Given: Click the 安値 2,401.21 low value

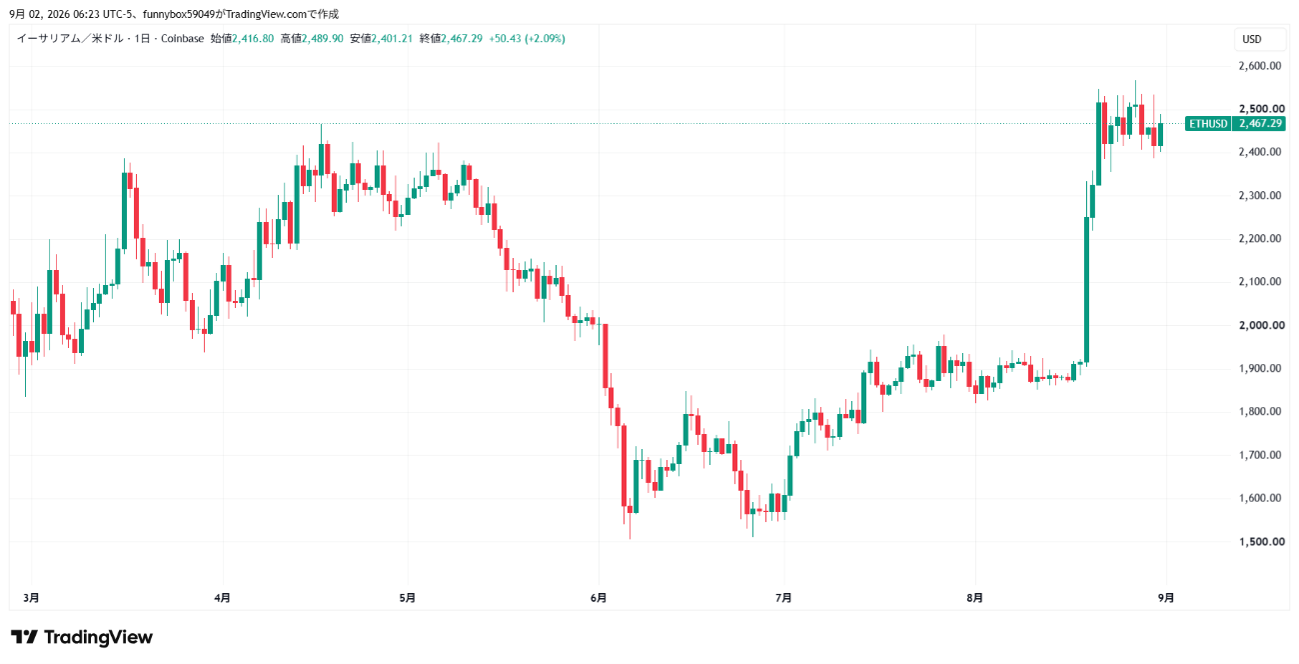Looking at the screenshot, I should pos(381,39).
